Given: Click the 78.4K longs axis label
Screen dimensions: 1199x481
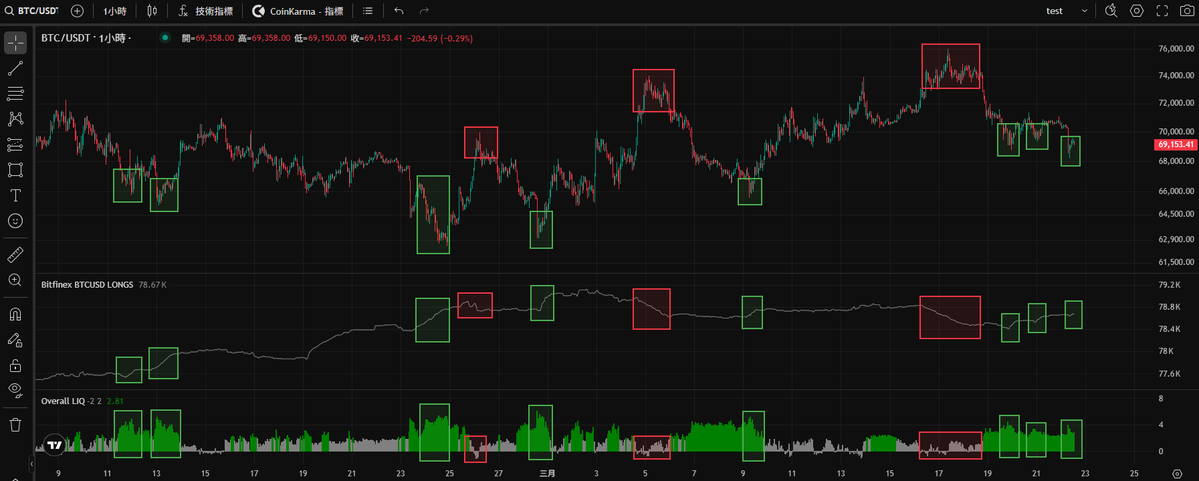Looking at the screenshot, I should coord(1169,330).
